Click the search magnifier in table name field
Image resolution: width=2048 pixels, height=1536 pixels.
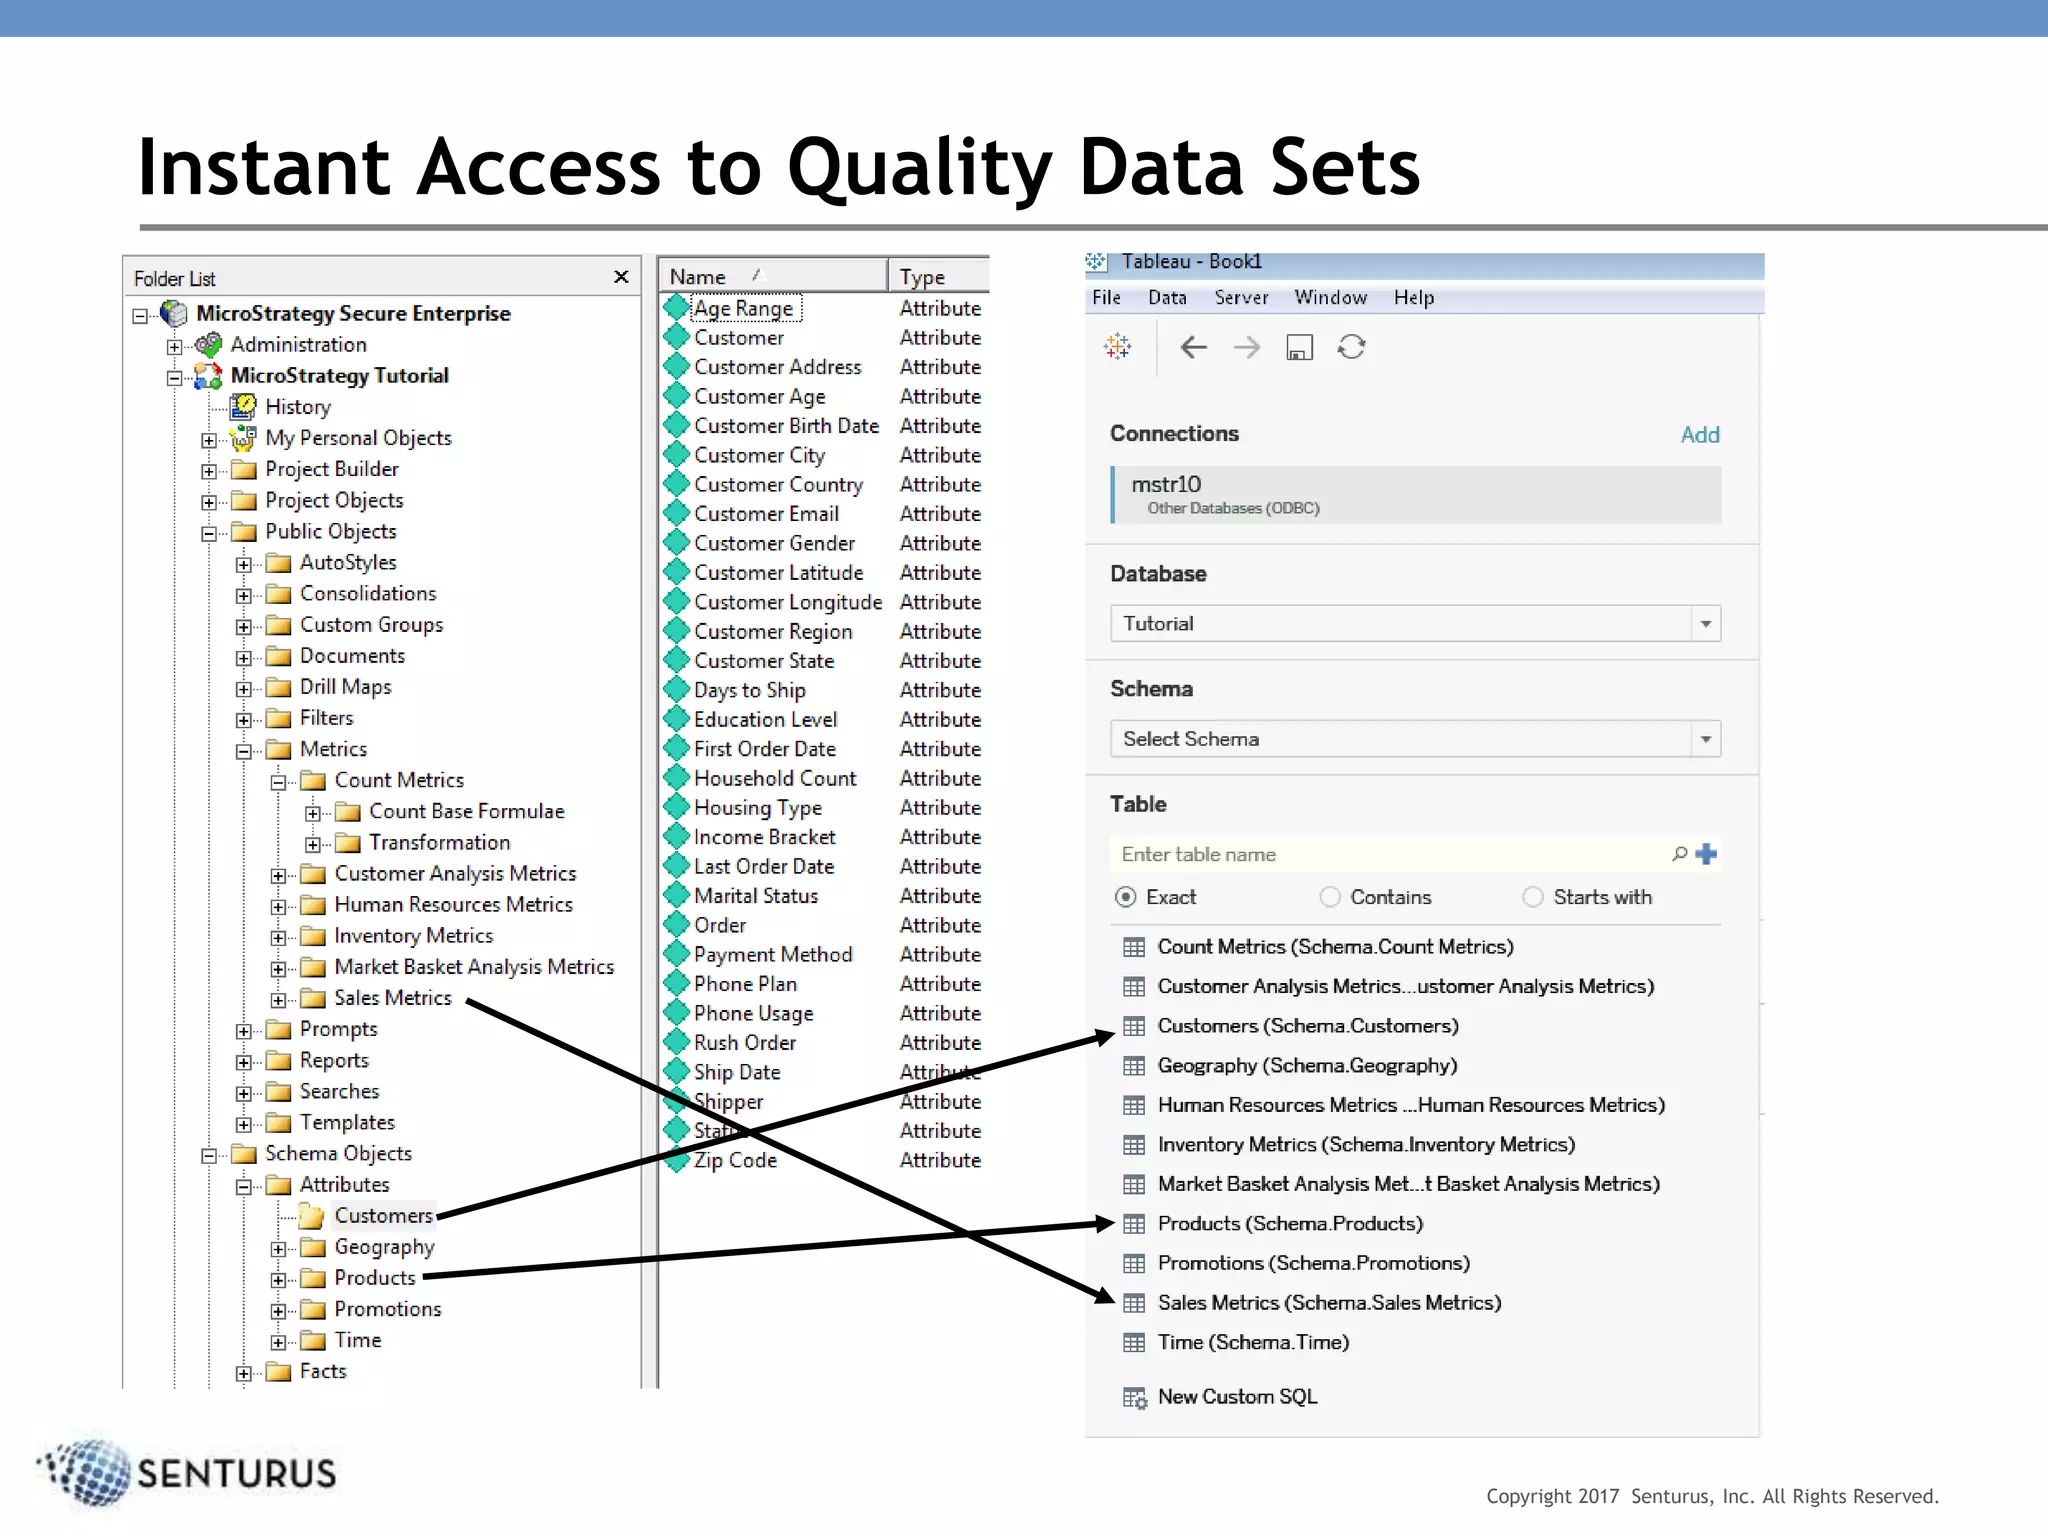1680,854
